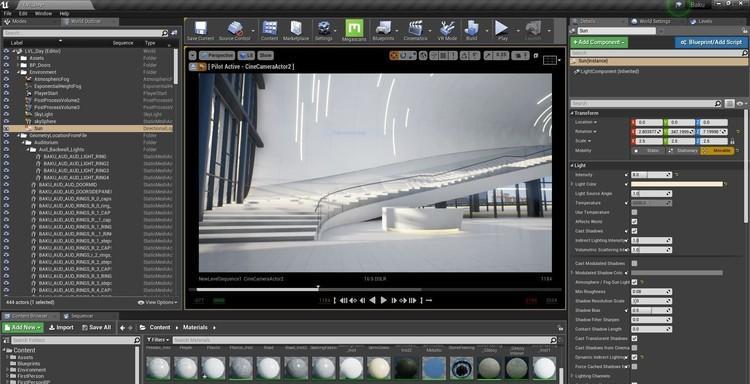Toggle the Cast Shadows checkbox
Viewport: 750px width, 384px height.
point(634,231)
